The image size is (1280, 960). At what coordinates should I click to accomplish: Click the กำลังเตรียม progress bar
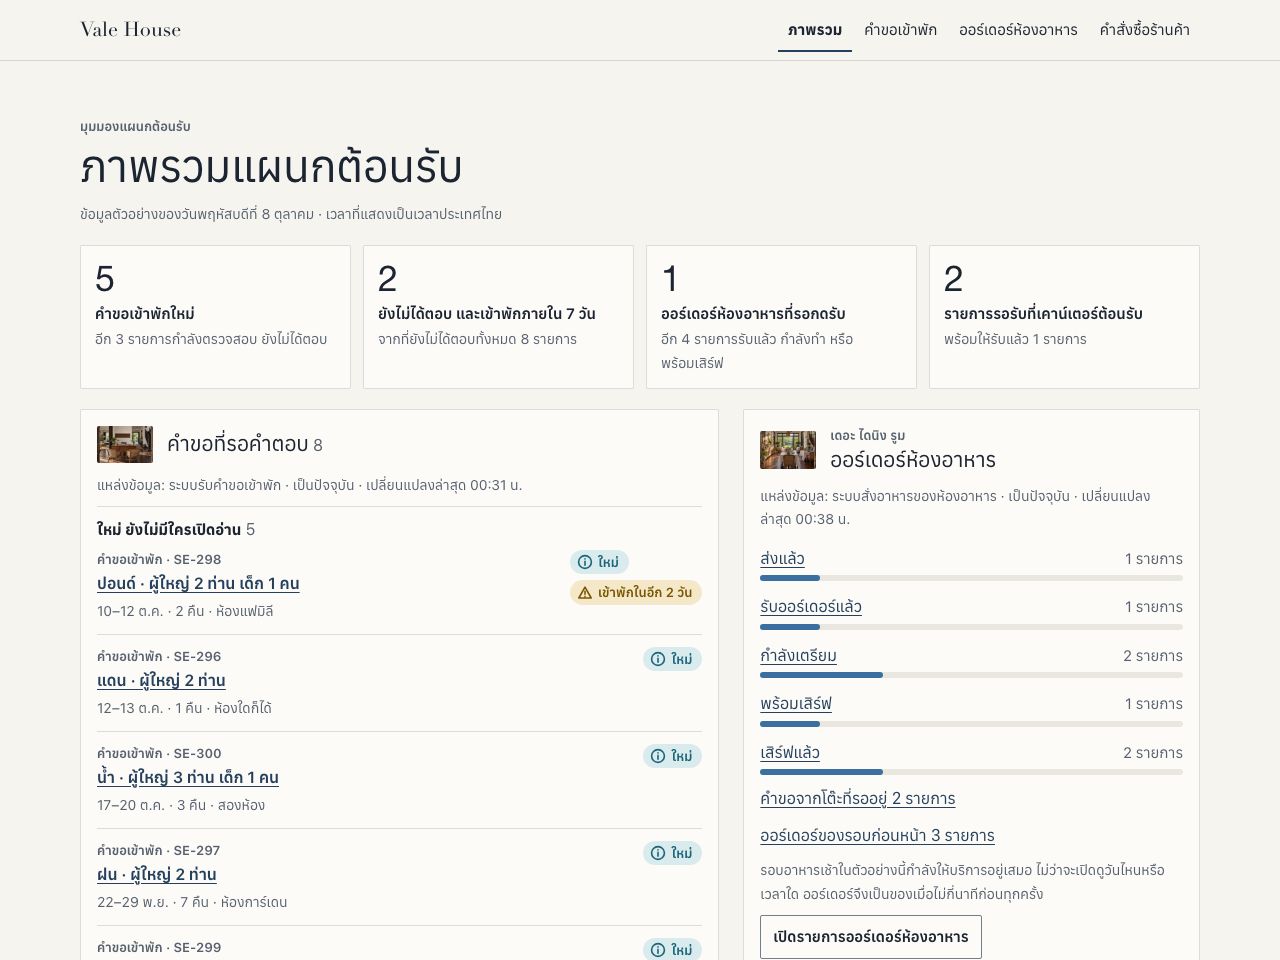971,675
